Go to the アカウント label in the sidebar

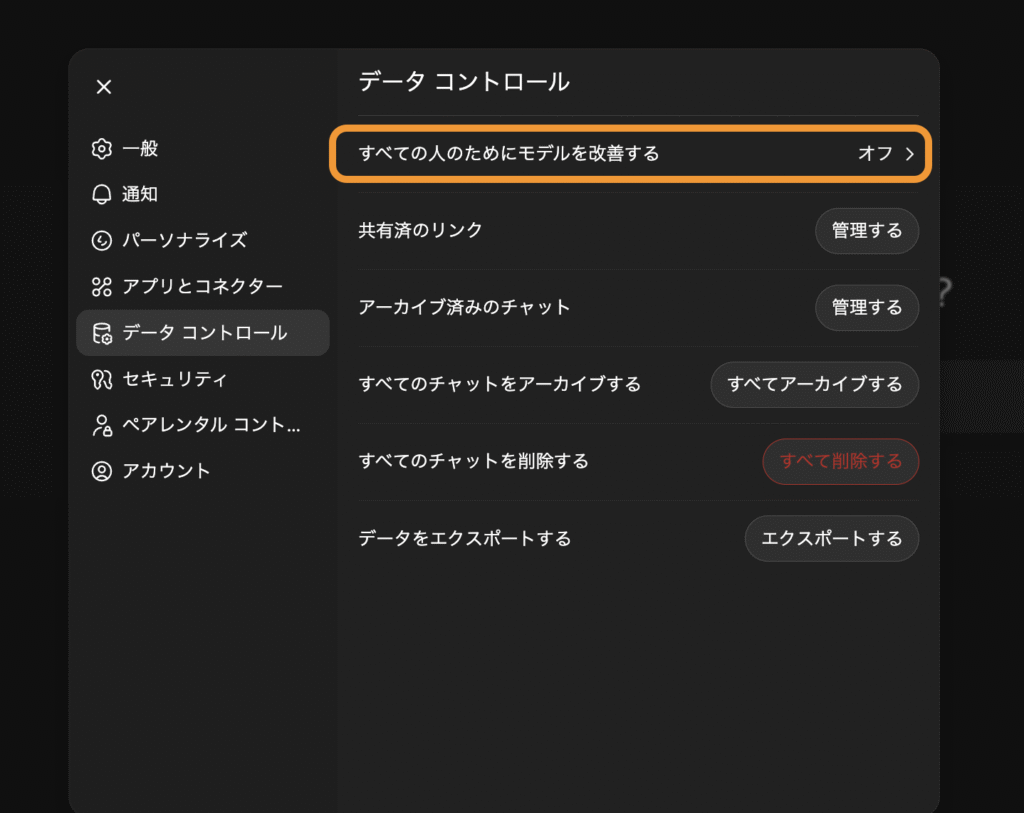pyautogui.click(x=166, y=471)
